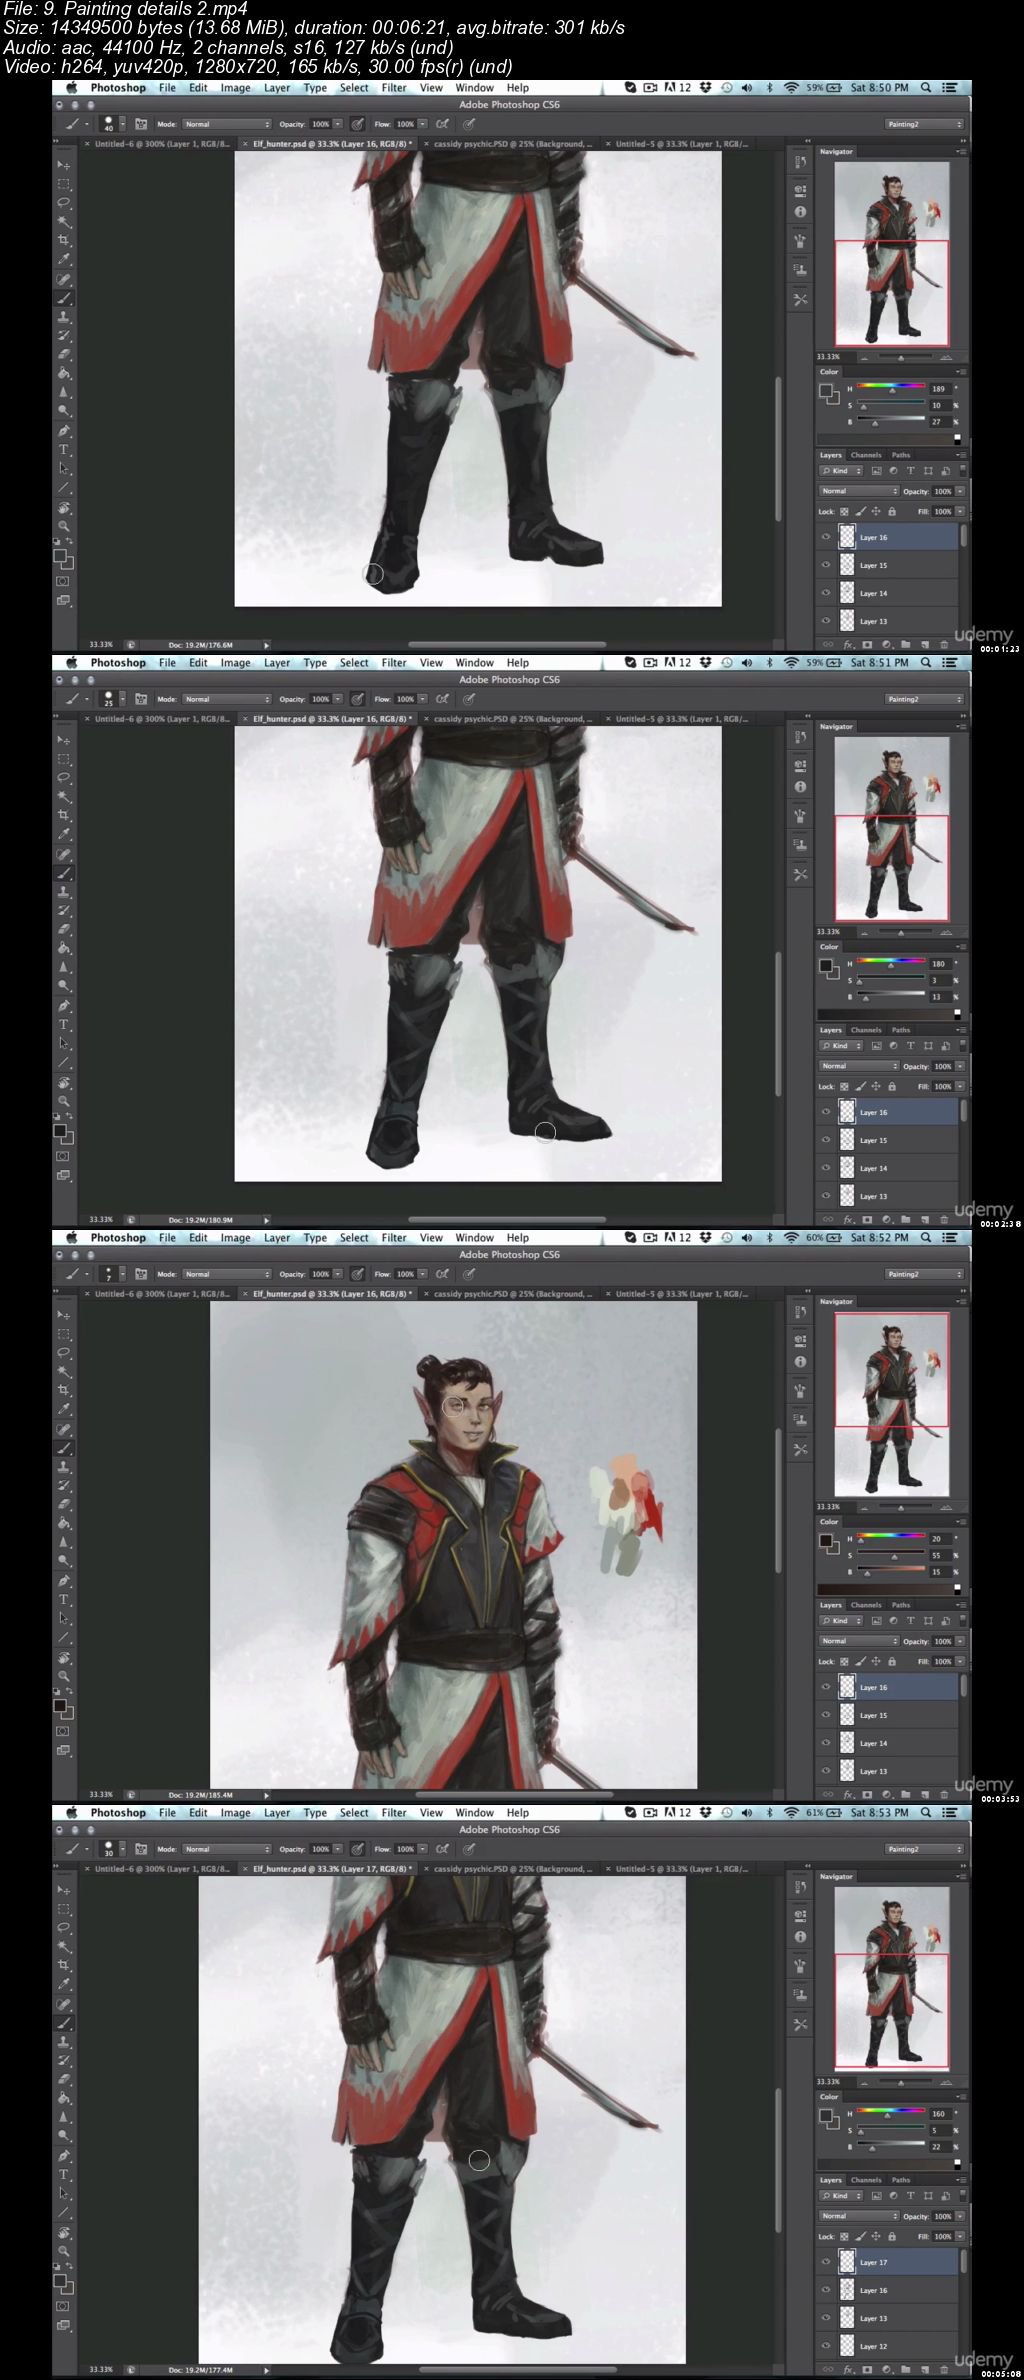Open the Filter menu in the 8:50 PM frame
1024x2380 pixels.
[x=394, y=87]
